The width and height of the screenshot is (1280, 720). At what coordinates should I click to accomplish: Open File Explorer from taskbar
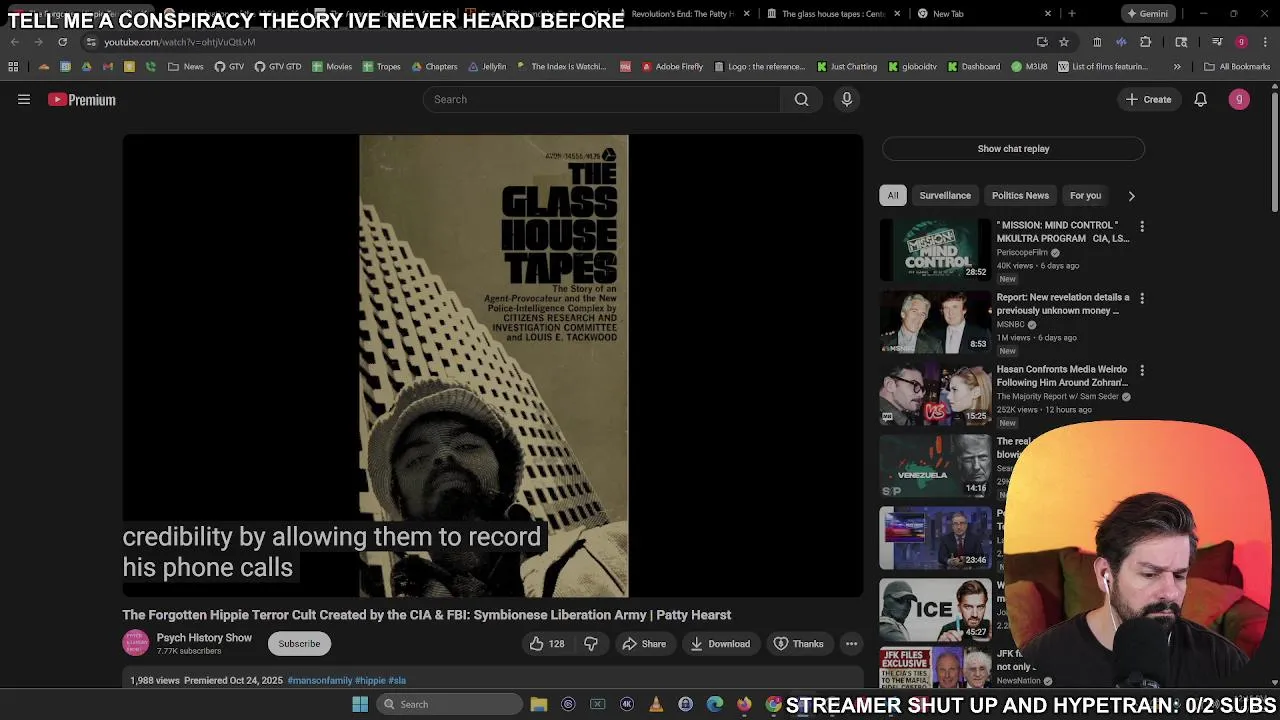(x=539, y=704)
